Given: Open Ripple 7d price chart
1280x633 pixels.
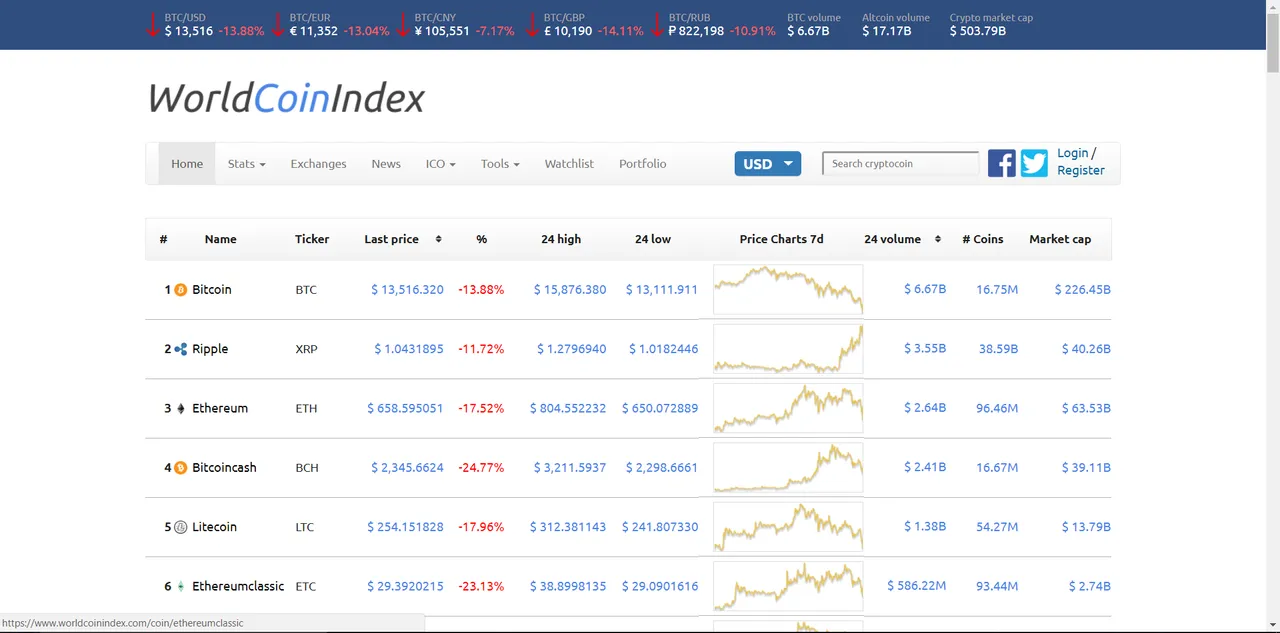Looking at the screenshot, I should (x=788, y=349).
